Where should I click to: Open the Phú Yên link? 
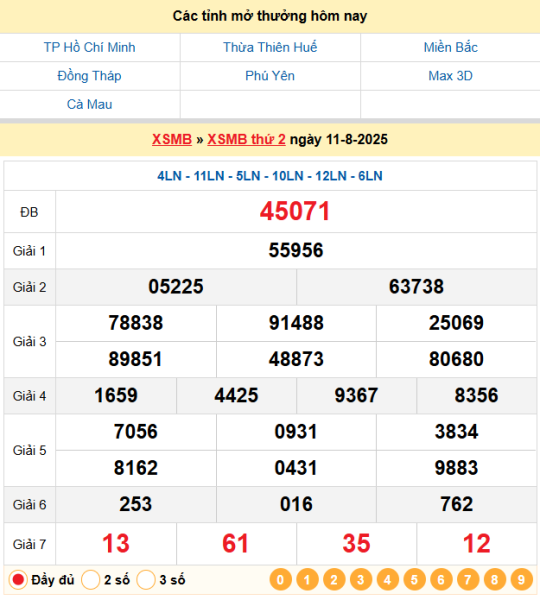[x=270, y=76]
